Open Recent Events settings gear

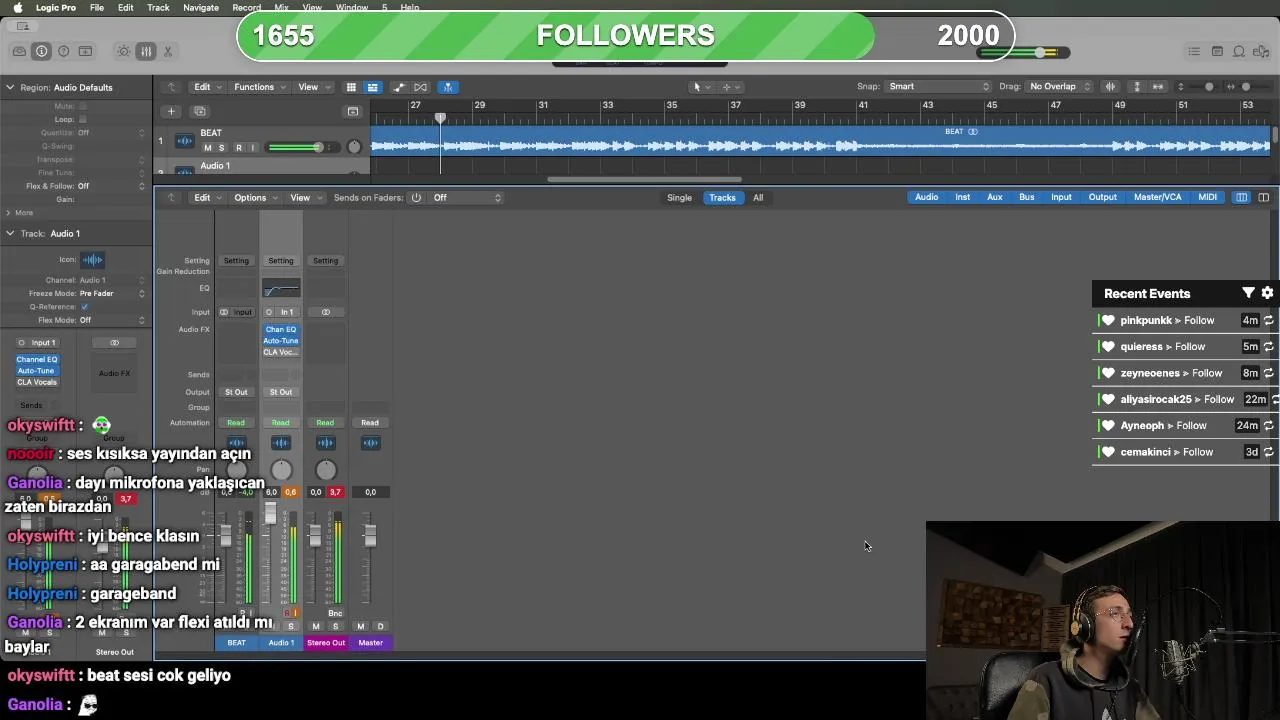(x=1267, y=293)
